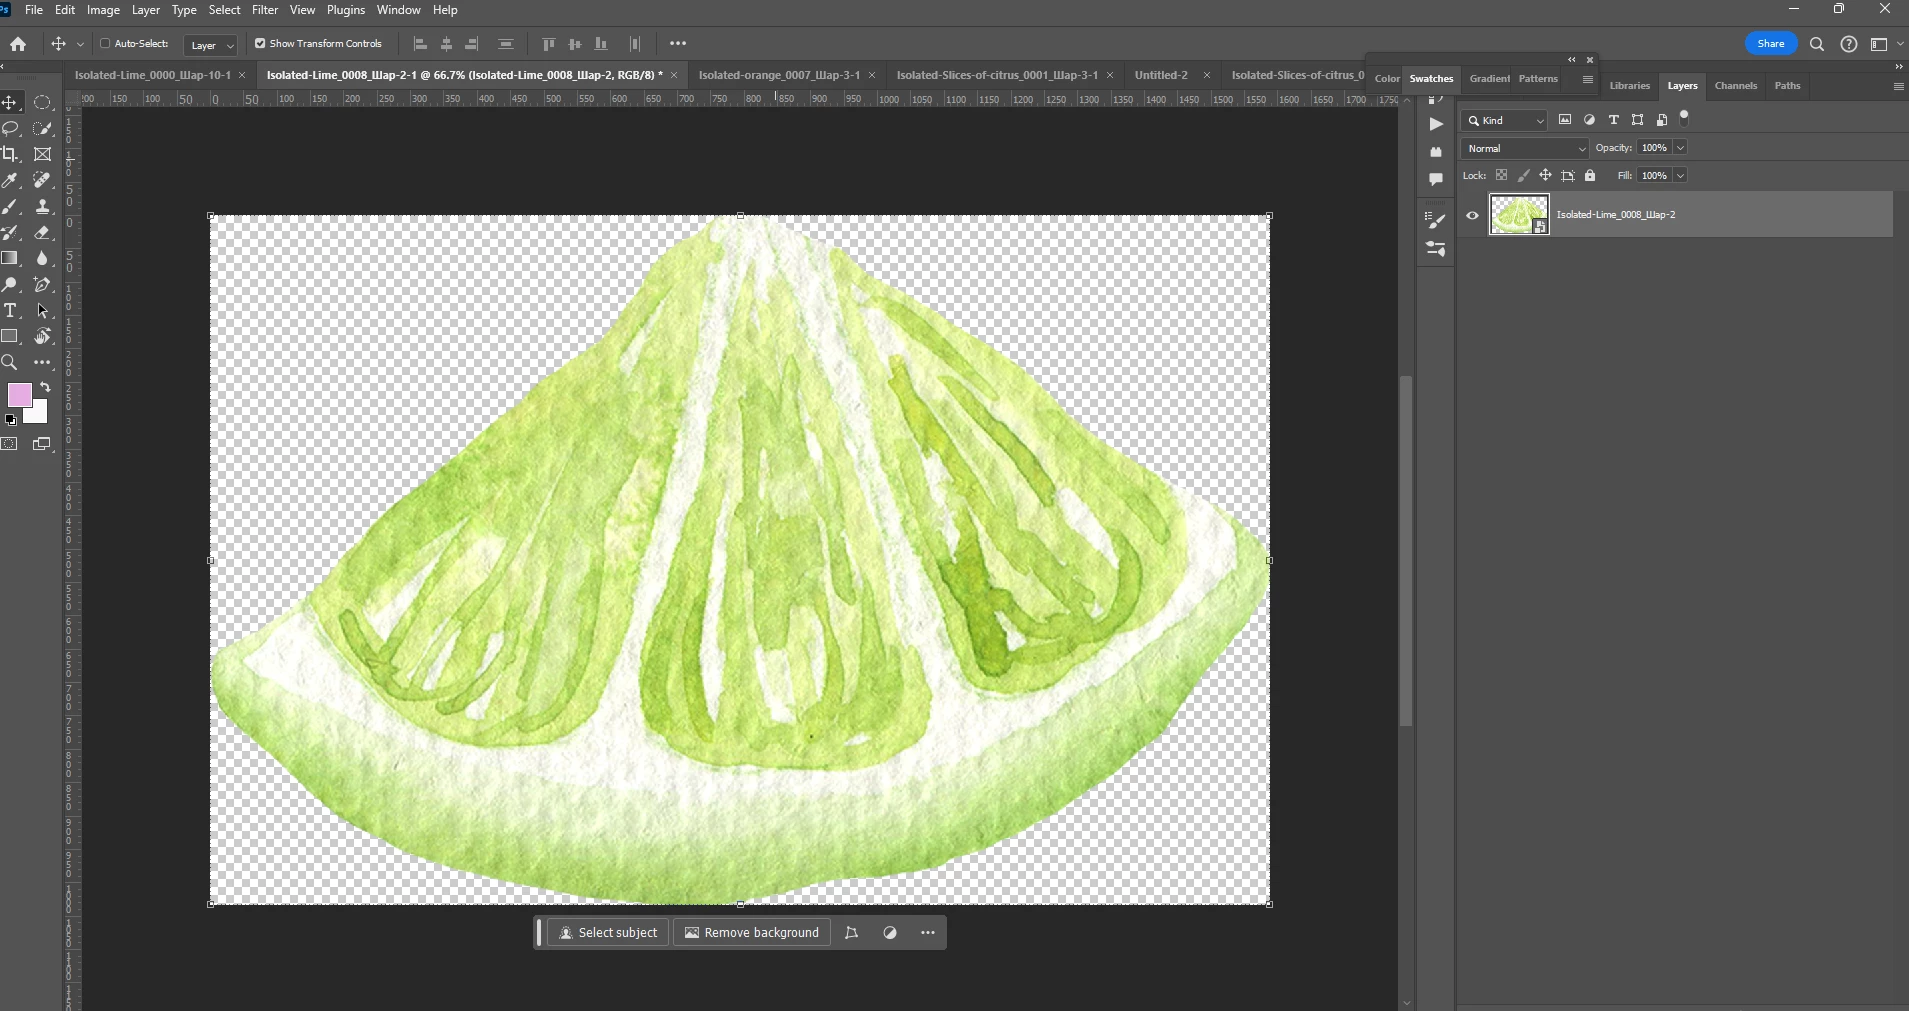This screenshot has width=1909, height=1011.
Task: Select the Blur tool
Action: [x=42, y=258]
